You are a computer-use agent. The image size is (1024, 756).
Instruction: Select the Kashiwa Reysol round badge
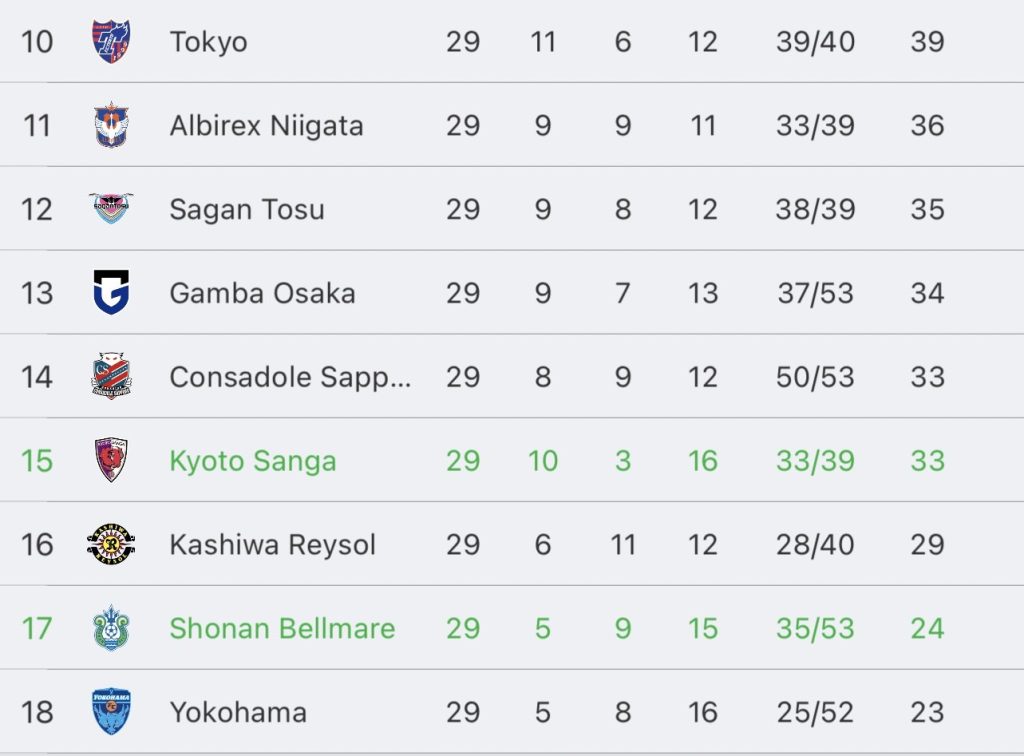click(x=111, y=544)
